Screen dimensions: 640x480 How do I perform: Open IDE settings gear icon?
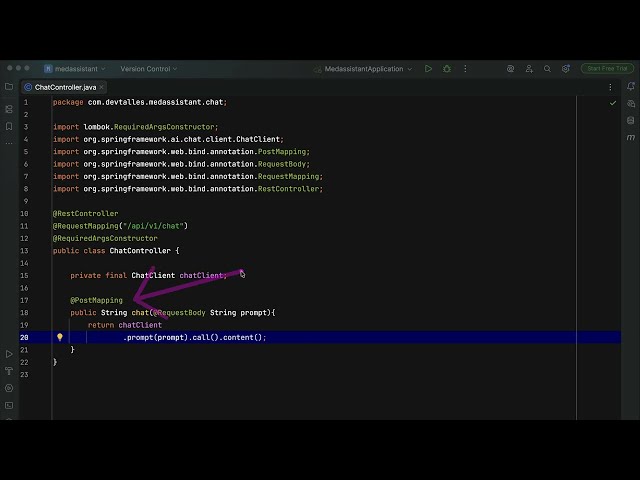pyautogui.click(x=566, y=69)
